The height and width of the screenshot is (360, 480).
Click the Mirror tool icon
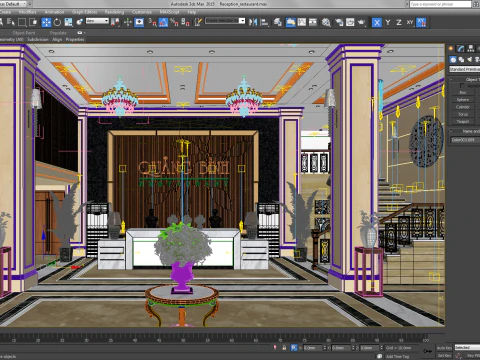tap(253, 22)
